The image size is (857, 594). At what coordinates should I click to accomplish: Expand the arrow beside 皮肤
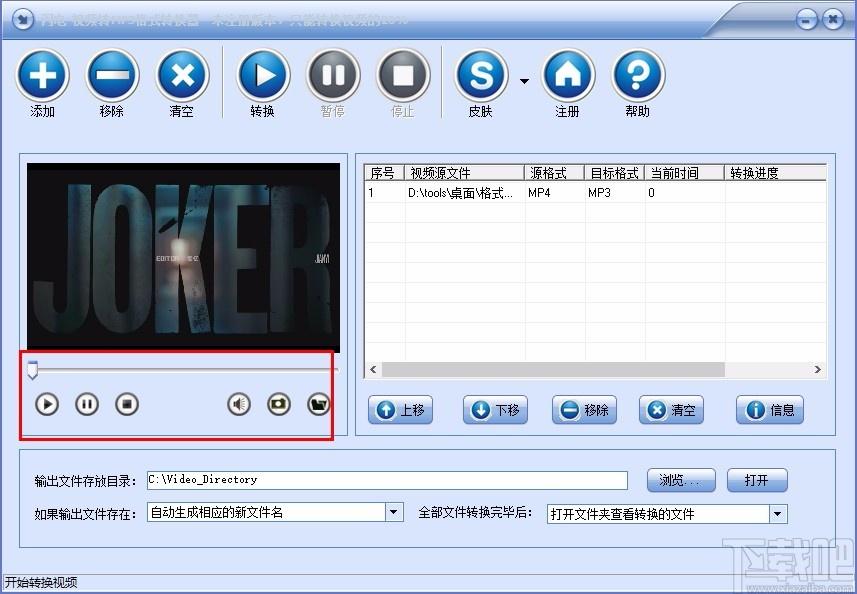tap(524, 81)
